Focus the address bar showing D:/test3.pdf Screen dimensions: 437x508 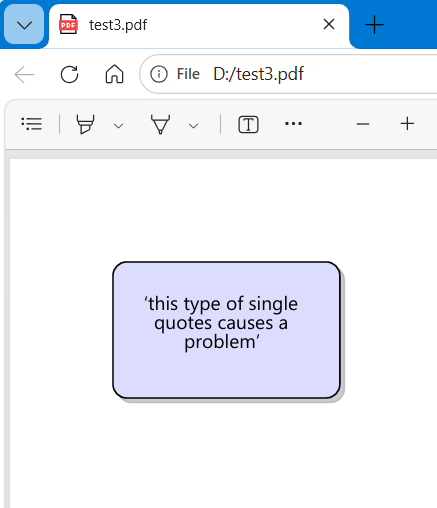pos(288,74)
